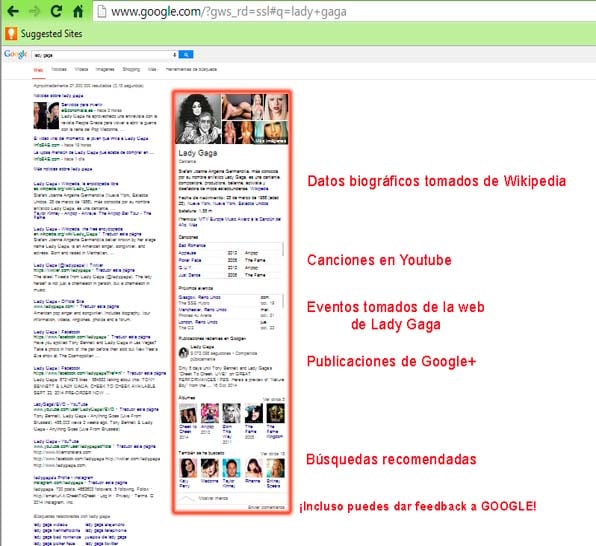Open The Fame album cover
This screenshot has height=546, width=596.
[x=254, y=413]
